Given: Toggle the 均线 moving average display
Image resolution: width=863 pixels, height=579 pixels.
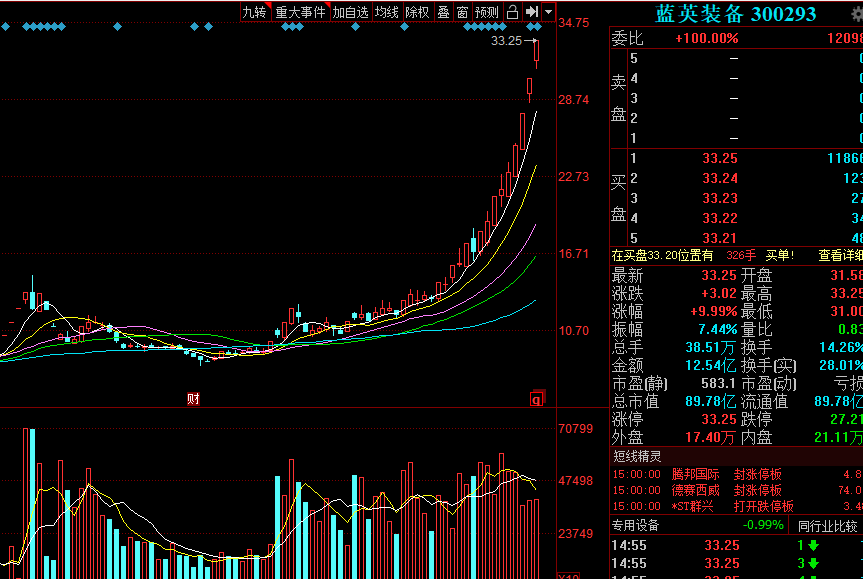Looking at the screenshot, I should pyautogui.click(x=387, y=12).
